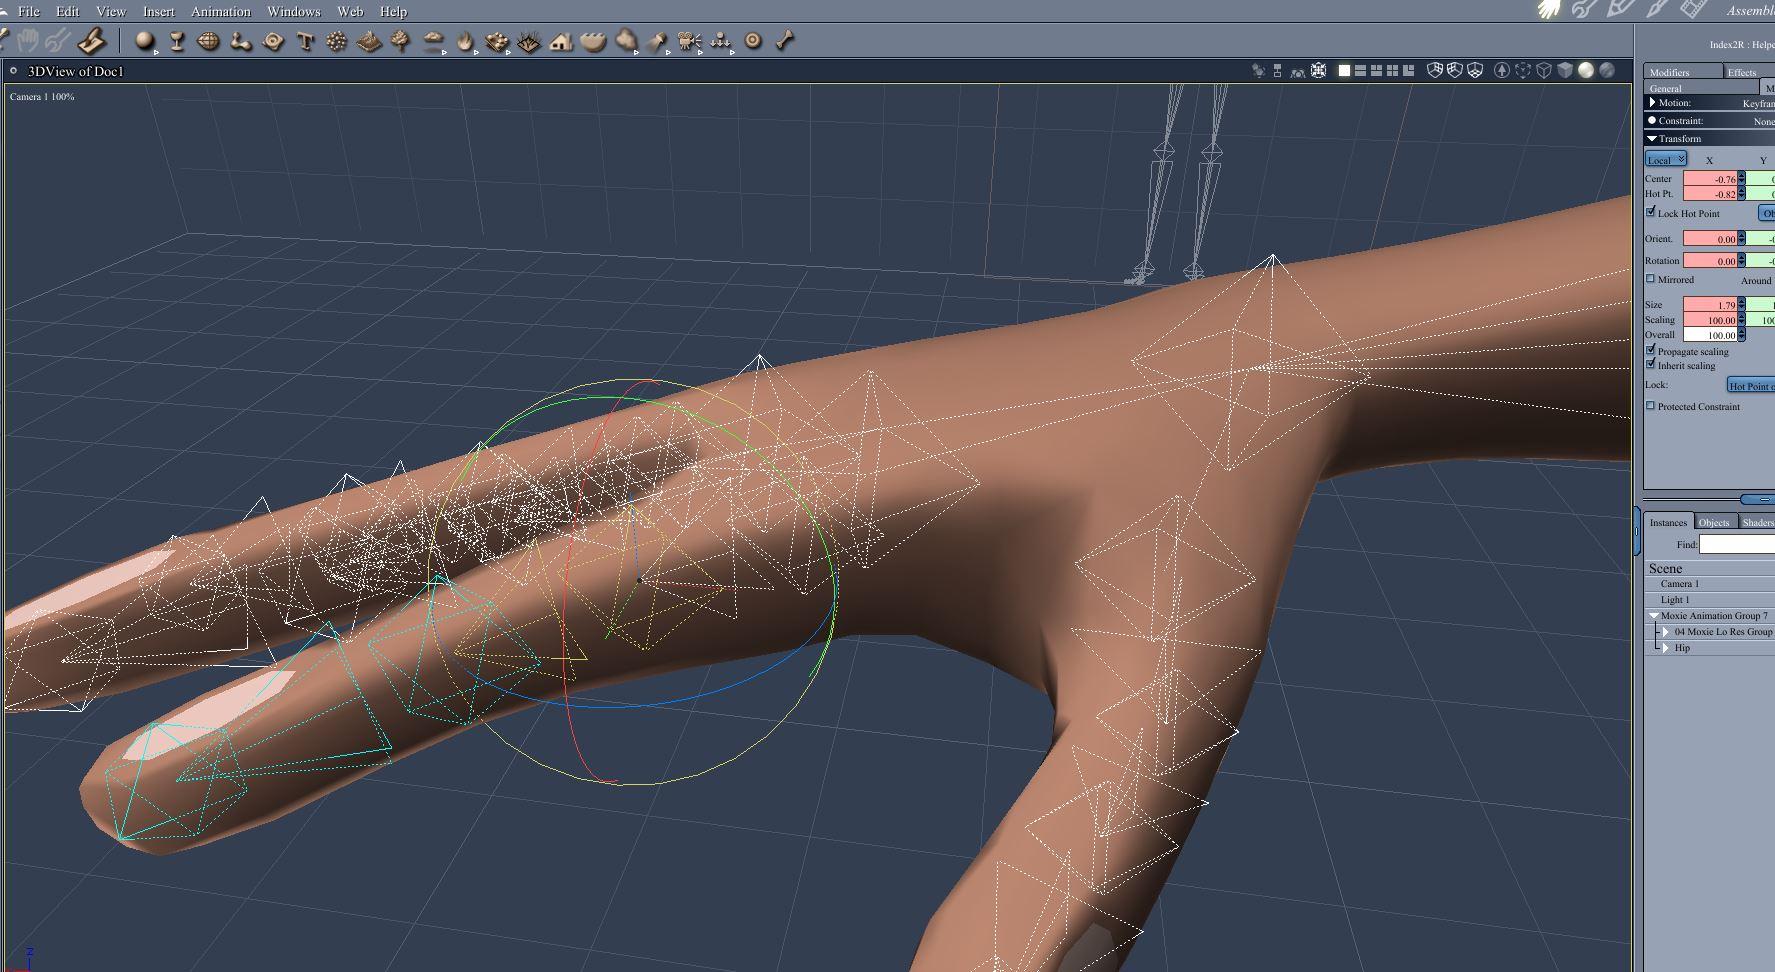Image resolution: width=1775 pixels, height=972 pixels.
Task: Enable the Mirrored checkbox
Action: coord(1651,279)
